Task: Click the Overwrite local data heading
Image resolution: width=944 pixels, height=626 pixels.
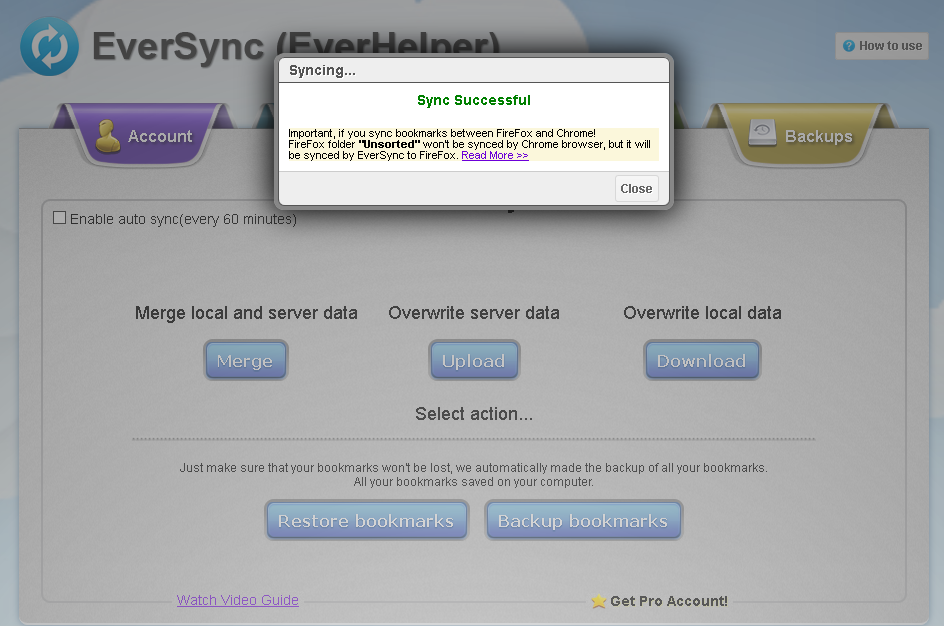Action: (703, 313)
